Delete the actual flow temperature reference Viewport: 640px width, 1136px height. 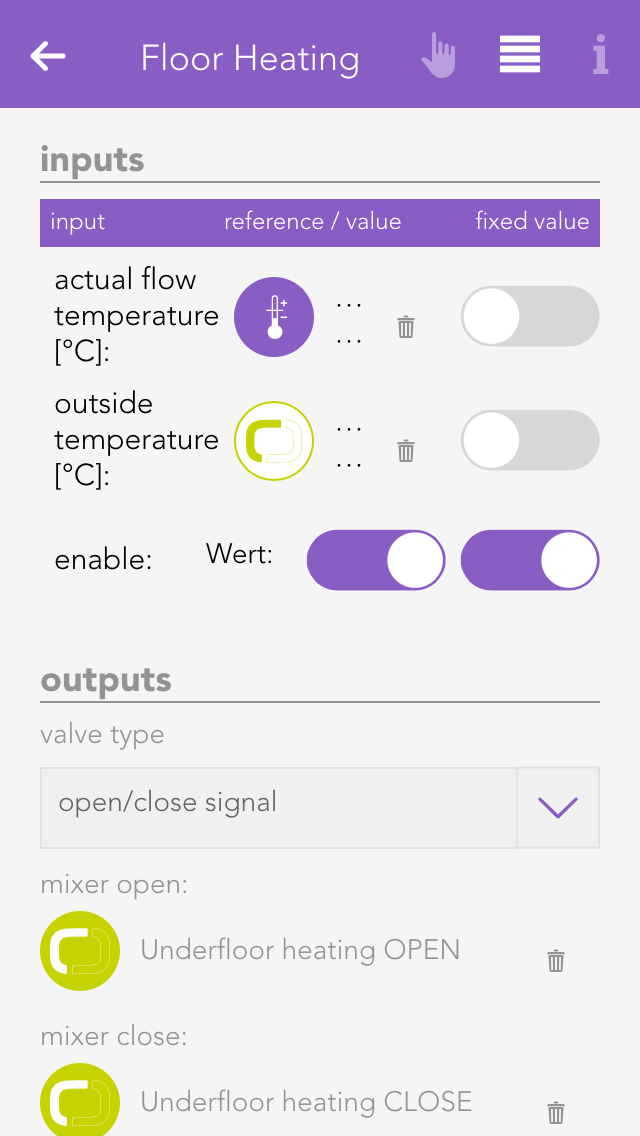click(x=406, y=327)
